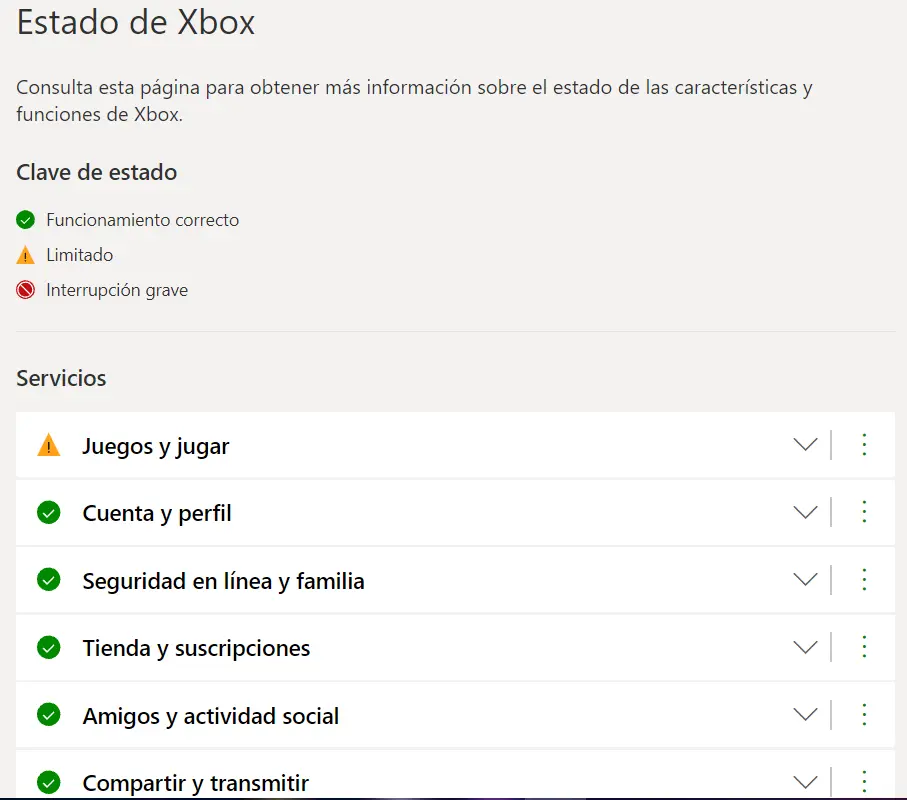This screenshot has width=907, height=800.
Task: Click the green check icon beside Cuenta y perfil
Action: click(x=49, y=513)
